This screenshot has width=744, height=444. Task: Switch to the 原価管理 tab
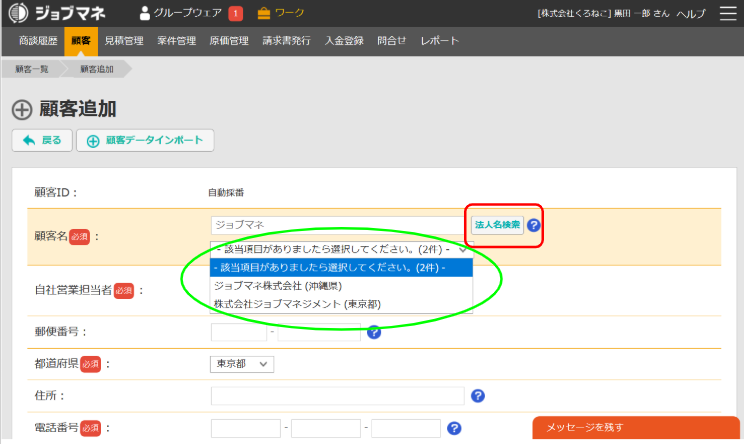229,41
